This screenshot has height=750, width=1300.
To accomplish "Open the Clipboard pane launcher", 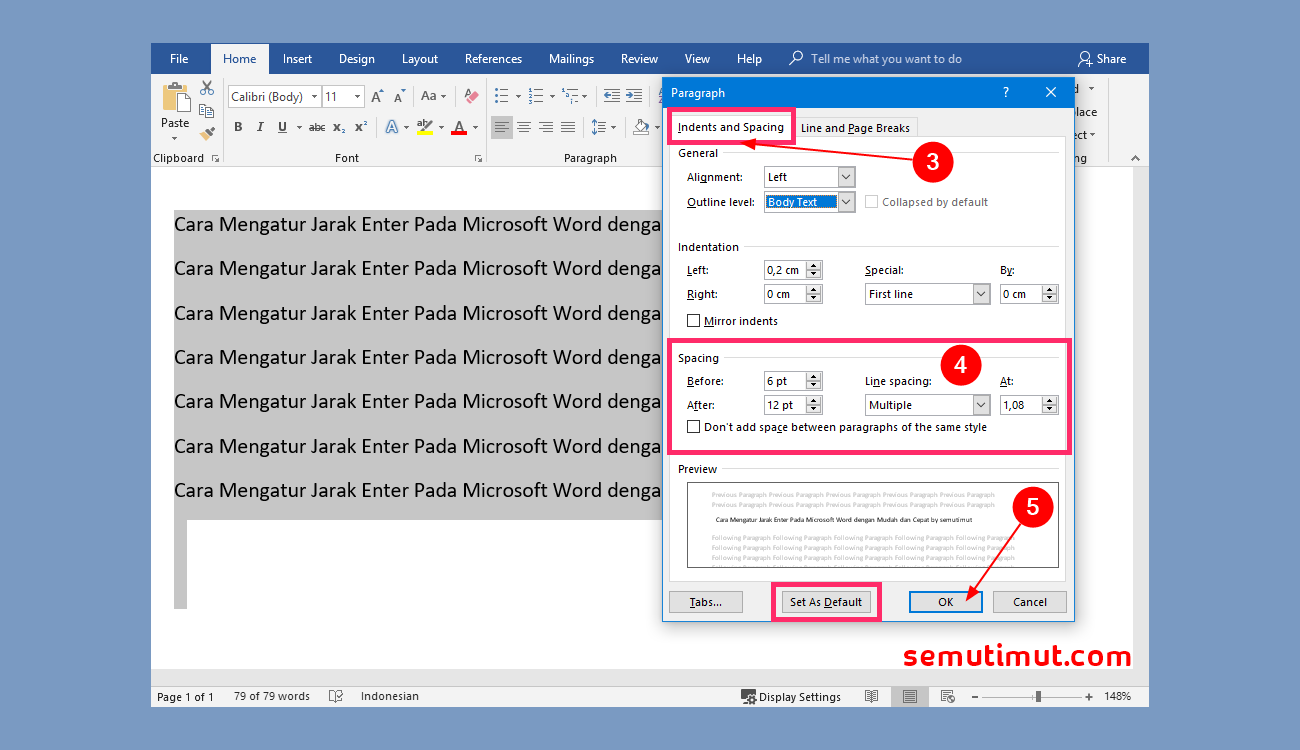I will (215, 158).
